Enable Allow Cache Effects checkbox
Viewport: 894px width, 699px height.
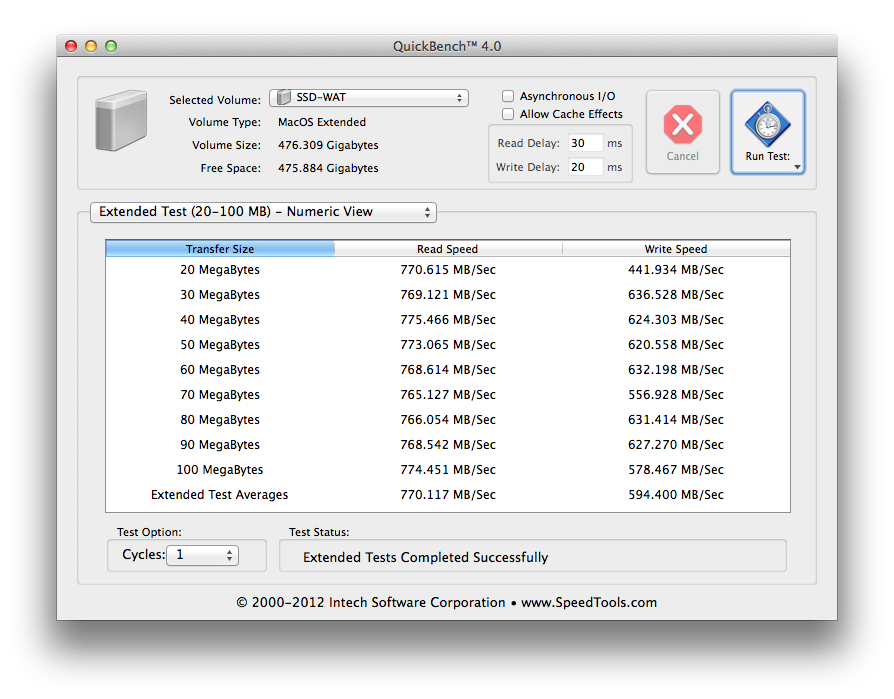(508, 114)
